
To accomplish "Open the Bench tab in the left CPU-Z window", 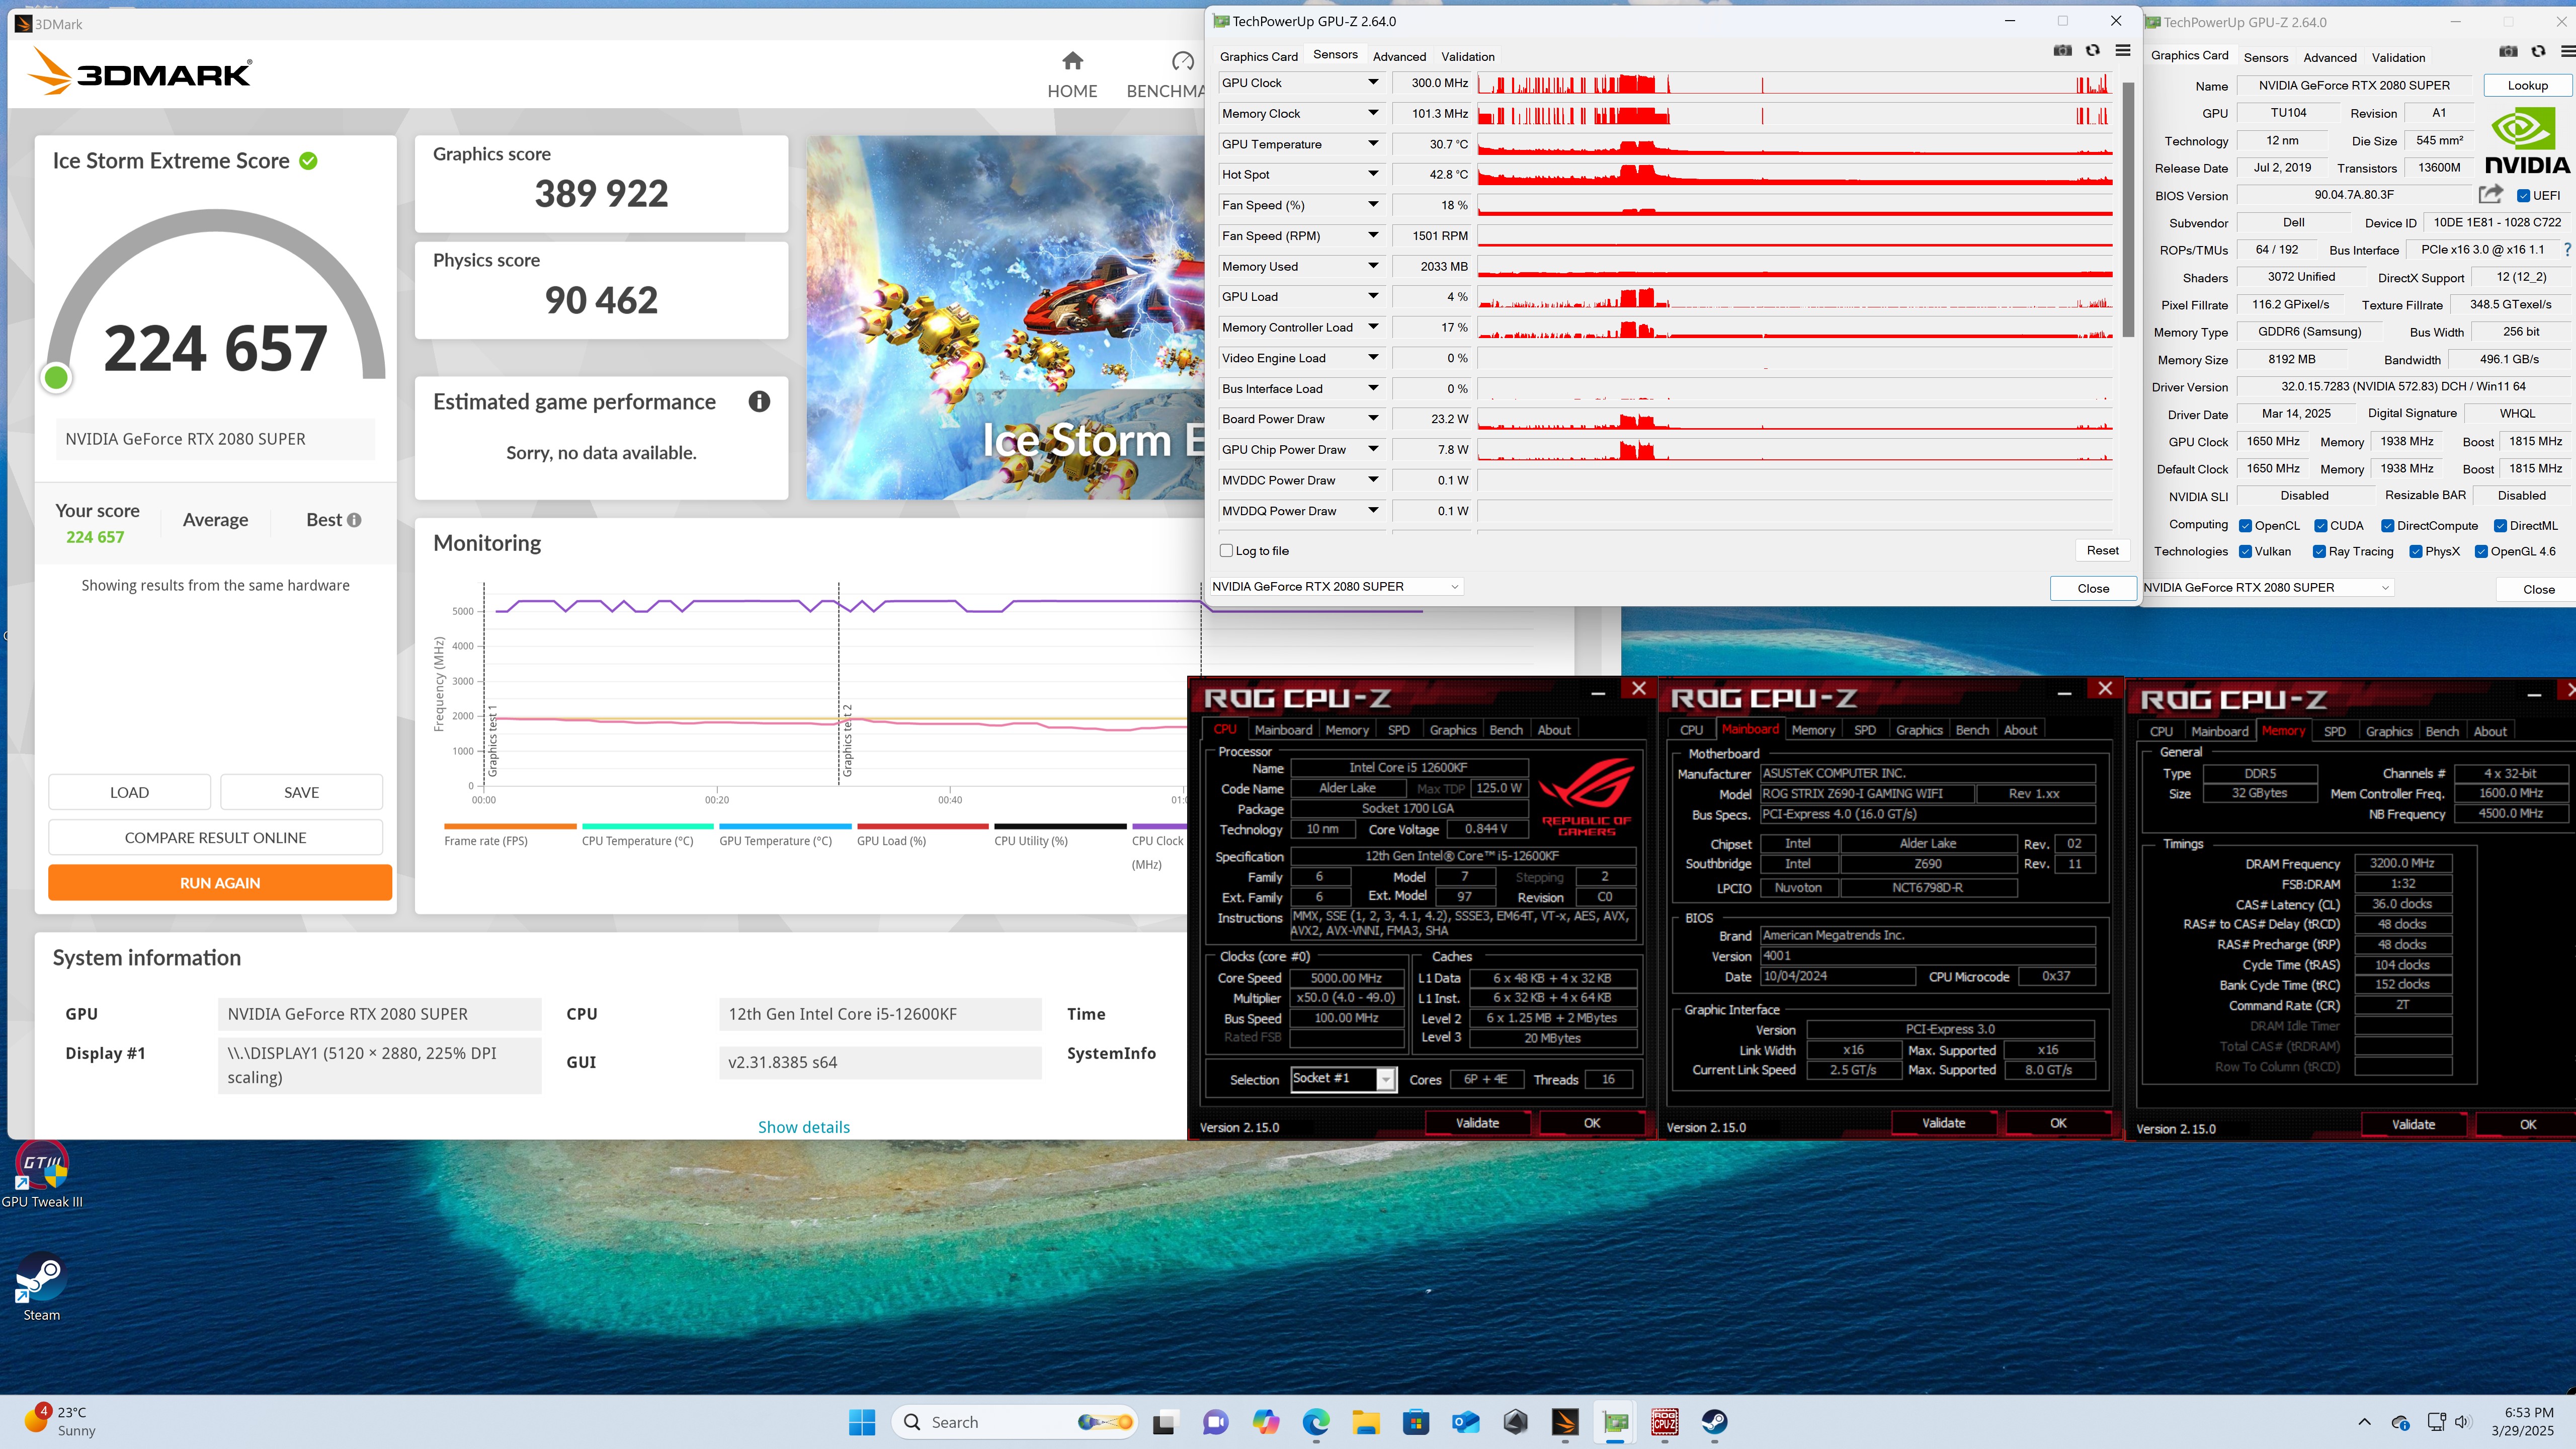I will [1505, 730].
